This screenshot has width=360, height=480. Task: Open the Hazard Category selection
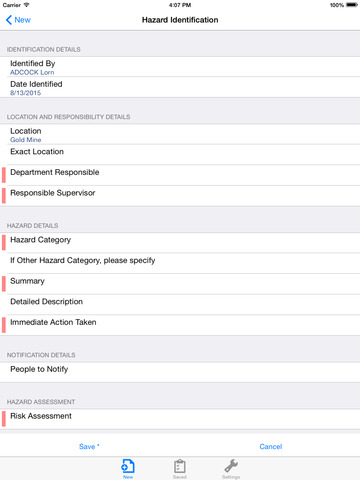180,243
